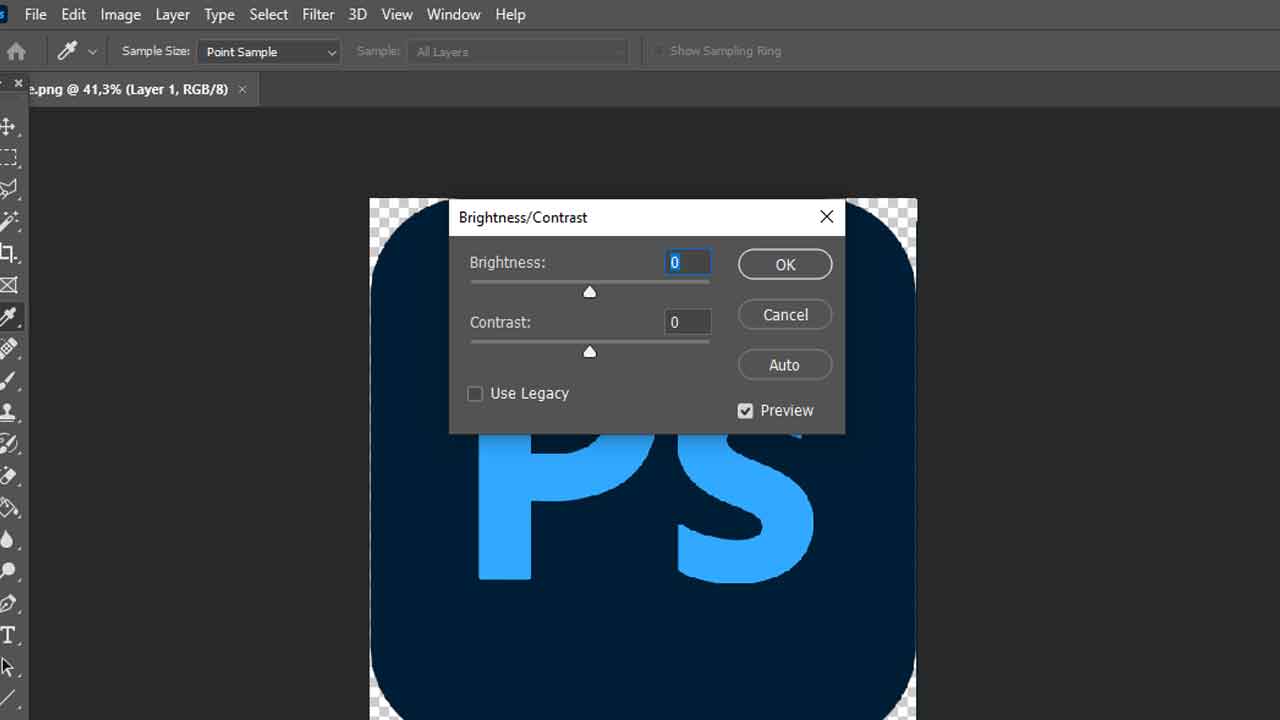The width and height of the screenshot is (1280, 720).
Task: Select the Rectangular Marquee tool
Action: point(8,158)
